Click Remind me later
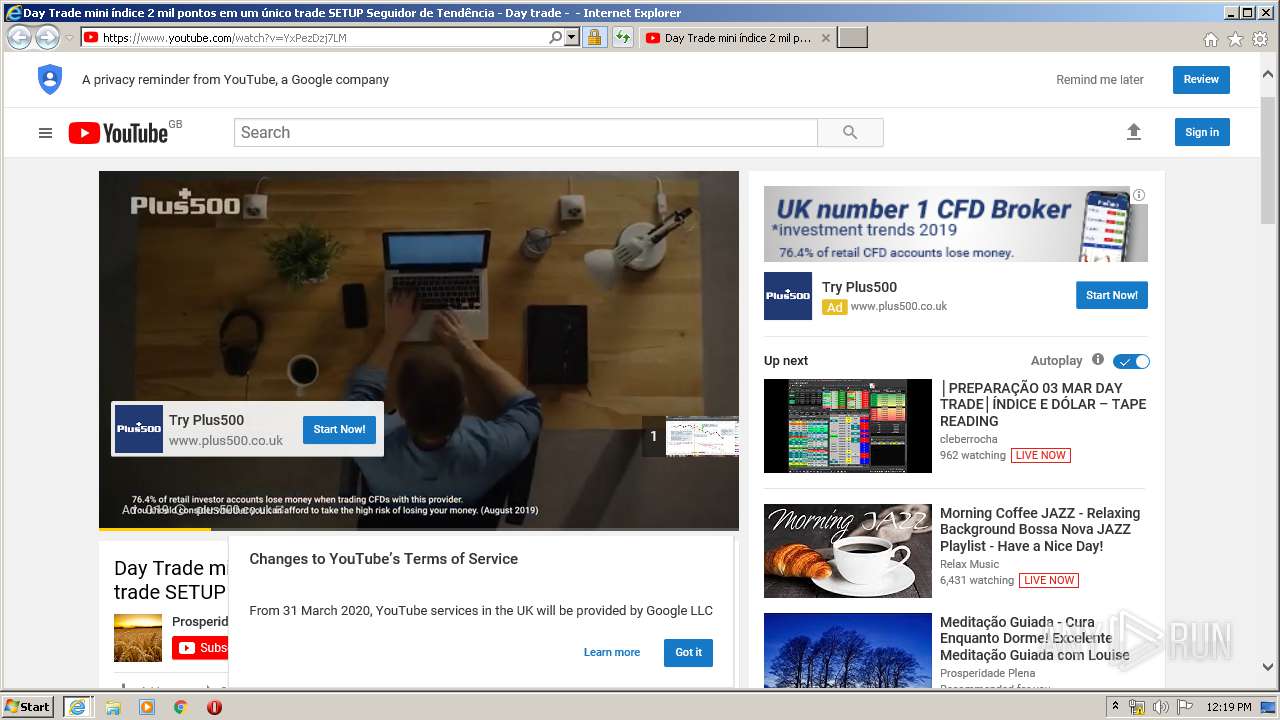This screenshot has width=1280, height=720. click(1100, 80)
